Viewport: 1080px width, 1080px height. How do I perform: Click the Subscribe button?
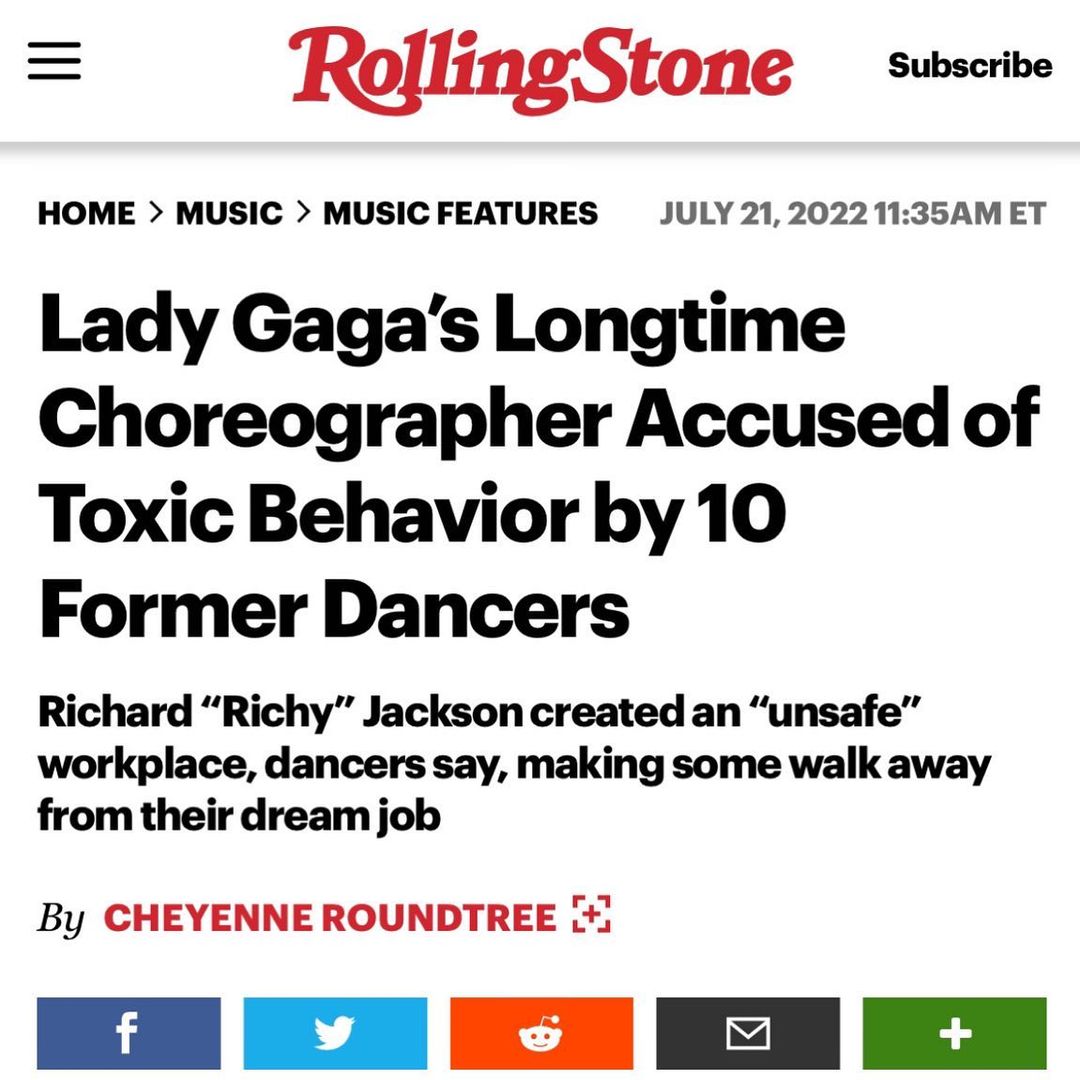969,65
